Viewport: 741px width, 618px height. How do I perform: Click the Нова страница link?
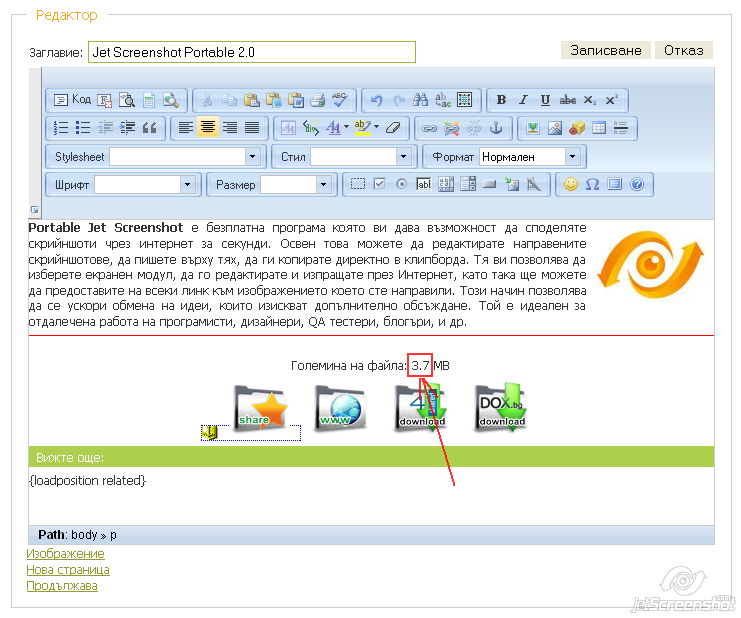(x=68, y=570)
